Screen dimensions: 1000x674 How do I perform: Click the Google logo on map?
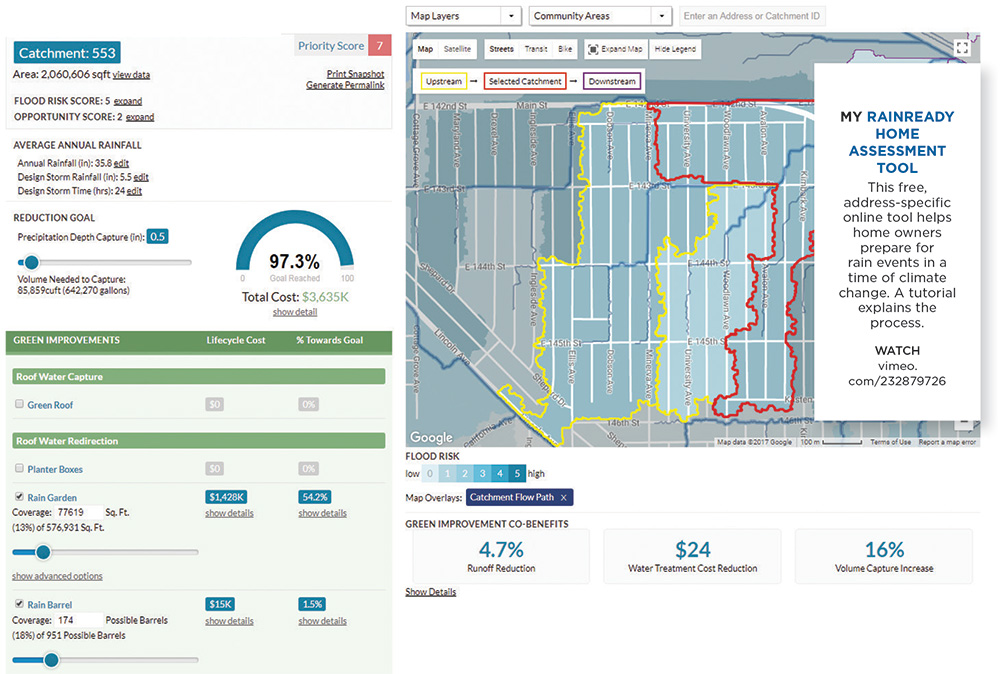pyautogui.click(x=431, y=438)
